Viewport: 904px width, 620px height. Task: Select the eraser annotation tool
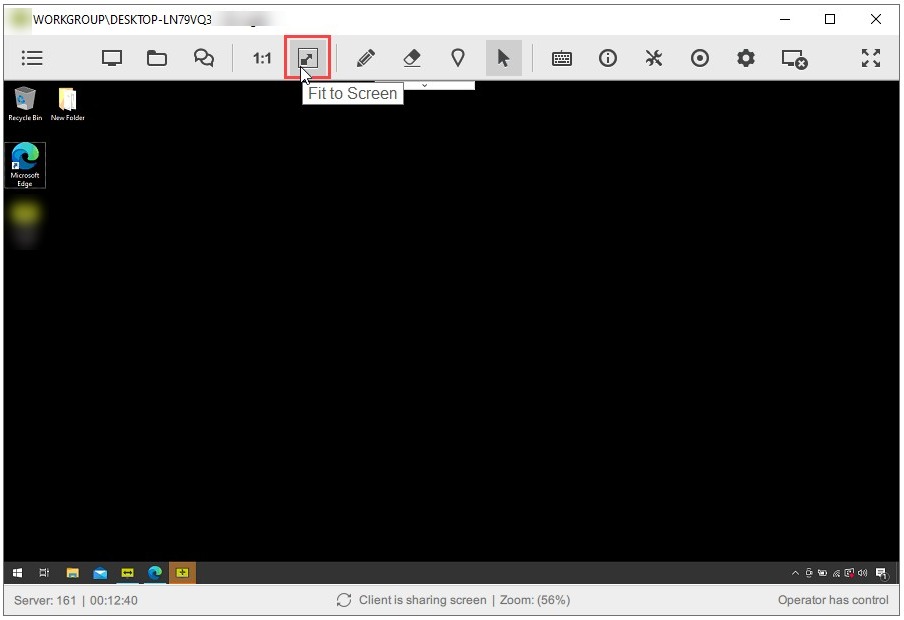point(413,58)
